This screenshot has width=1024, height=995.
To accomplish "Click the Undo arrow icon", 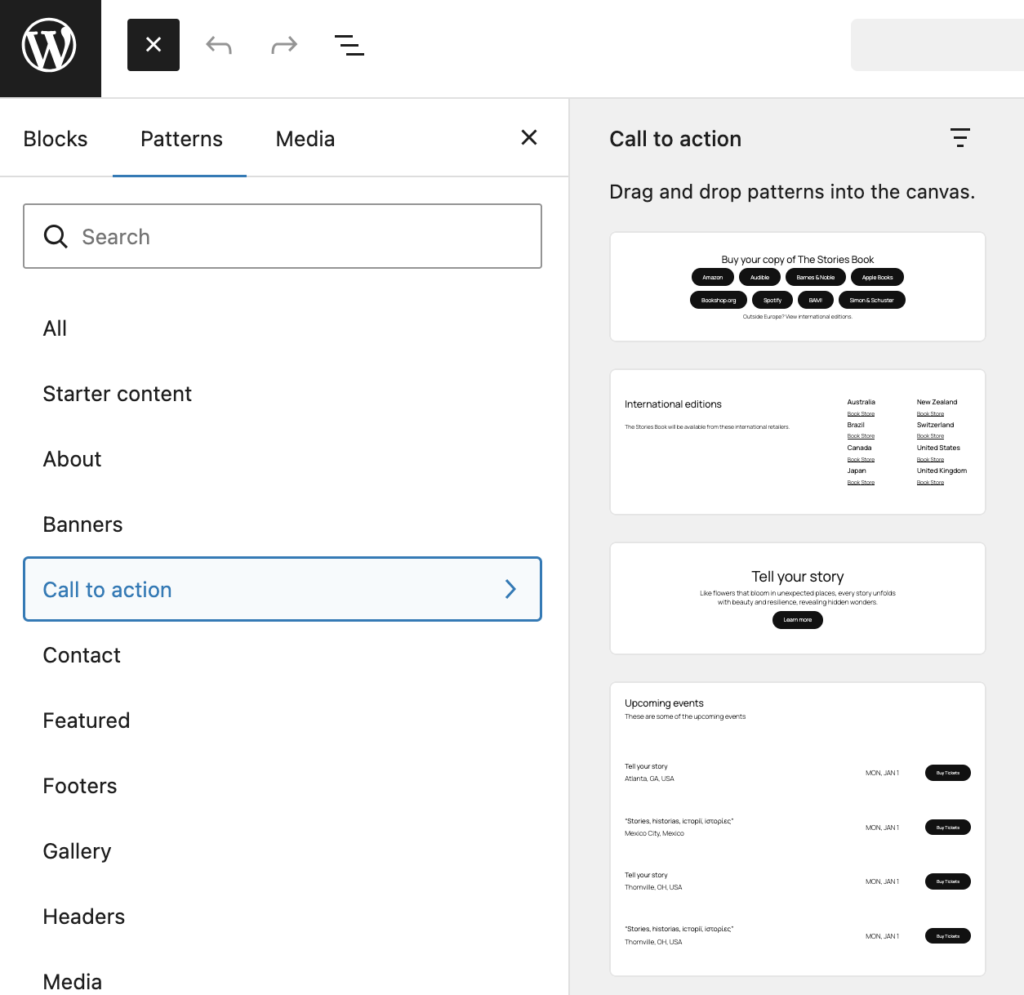I will [218, 45].
